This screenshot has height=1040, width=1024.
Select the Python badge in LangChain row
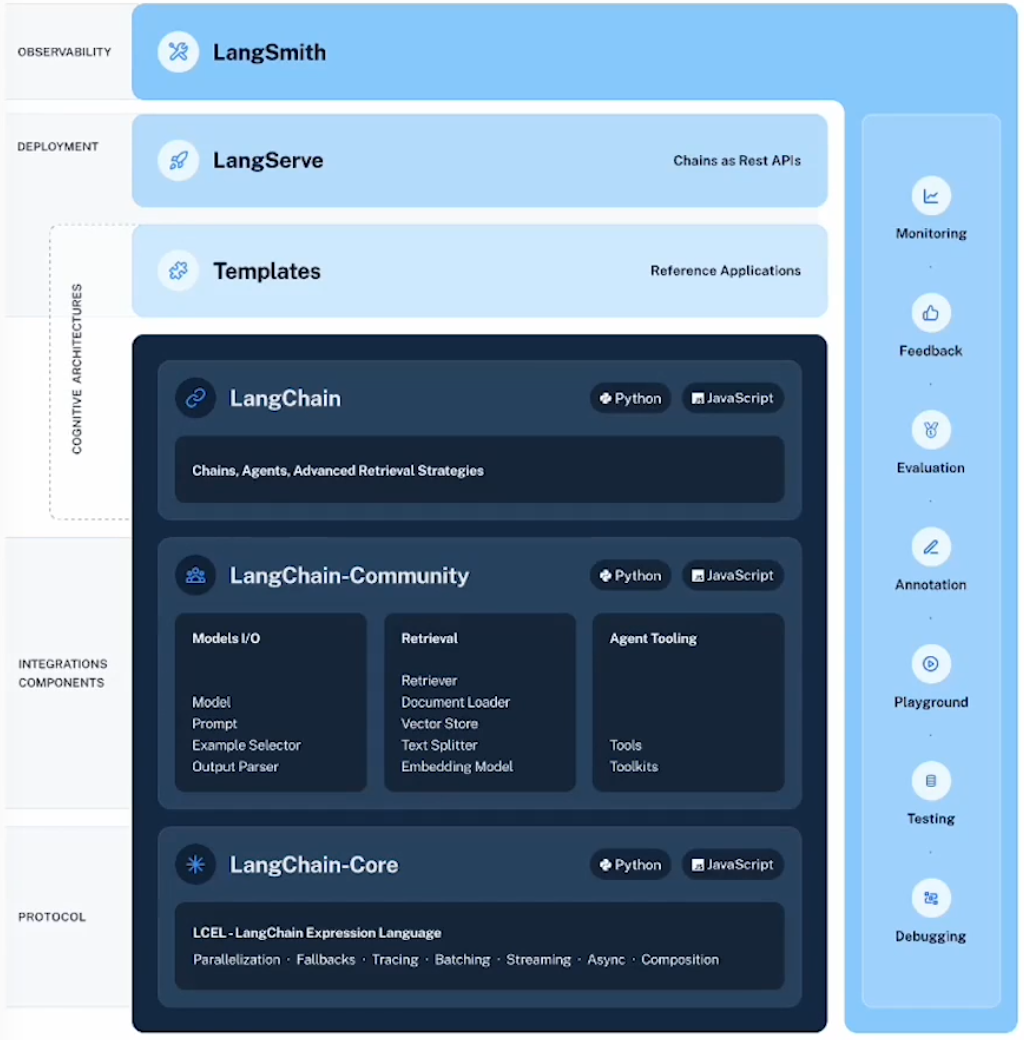point(630,398)
